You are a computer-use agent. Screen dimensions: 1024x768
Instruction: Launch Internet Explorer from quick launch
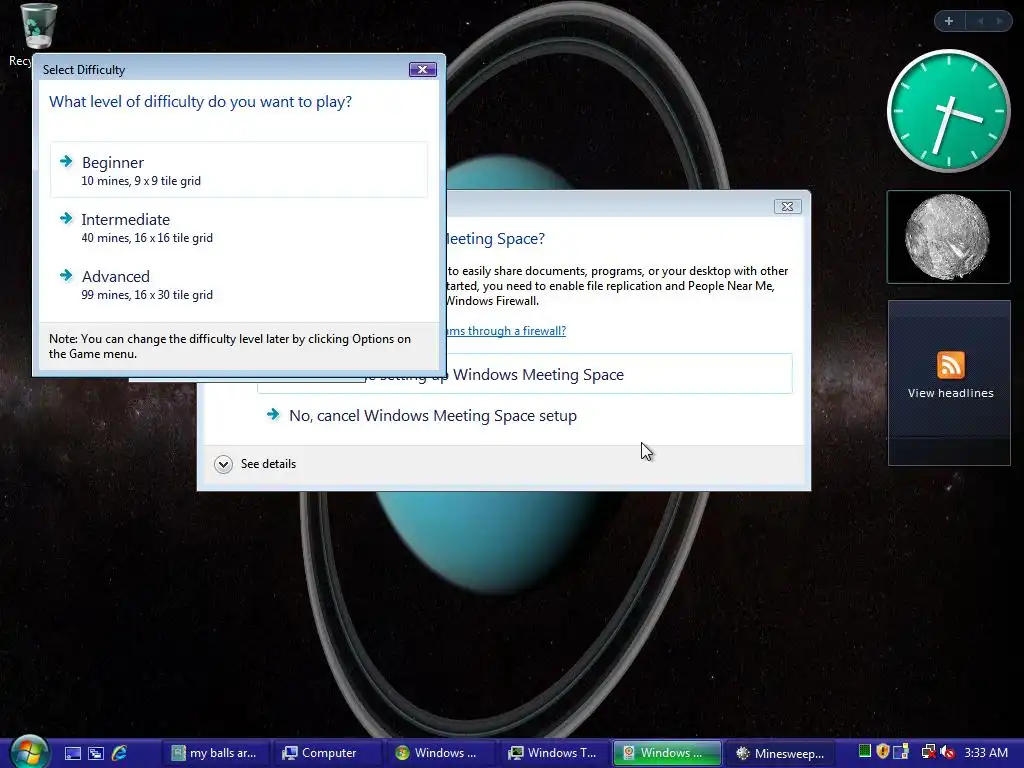pos(120,753)
